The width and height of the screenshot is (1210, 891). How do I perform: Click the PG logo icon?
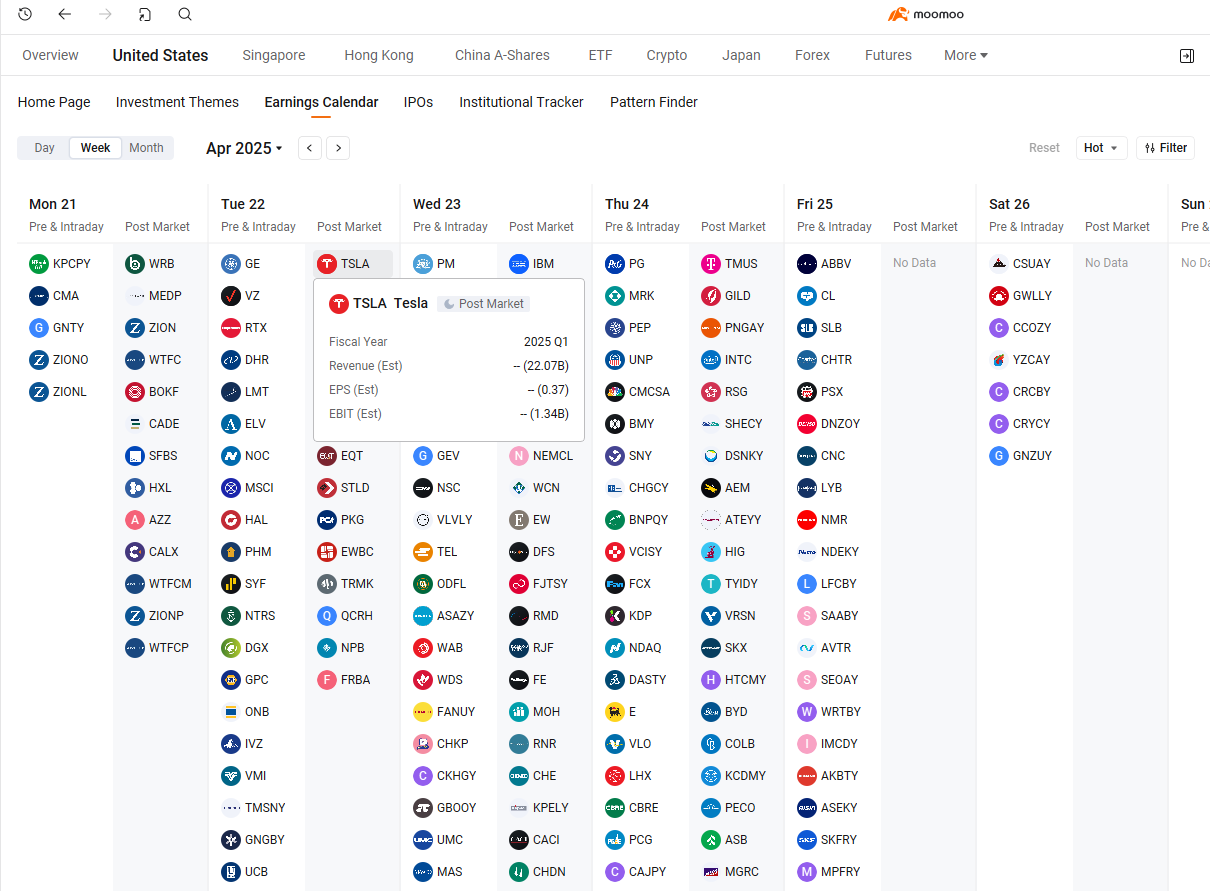615,264
